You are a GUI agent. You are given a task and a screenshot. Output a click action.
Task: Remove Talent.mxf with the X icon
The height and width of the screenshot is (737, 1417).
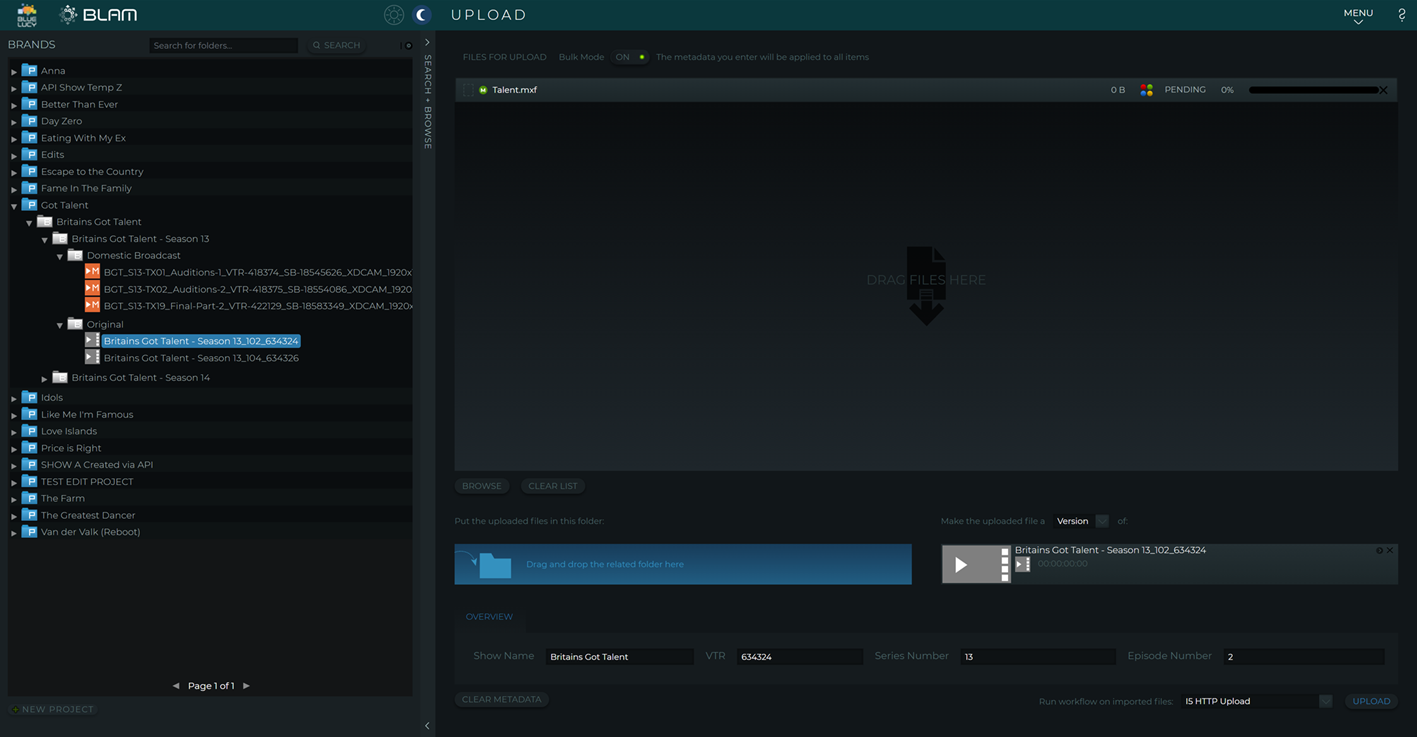click(x=1384, y=90)
